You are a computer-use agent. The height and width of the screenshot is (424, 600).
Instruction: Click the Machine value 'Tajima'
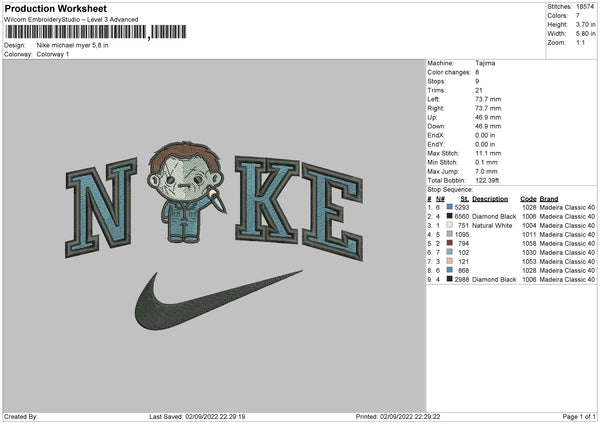[485, 63]
